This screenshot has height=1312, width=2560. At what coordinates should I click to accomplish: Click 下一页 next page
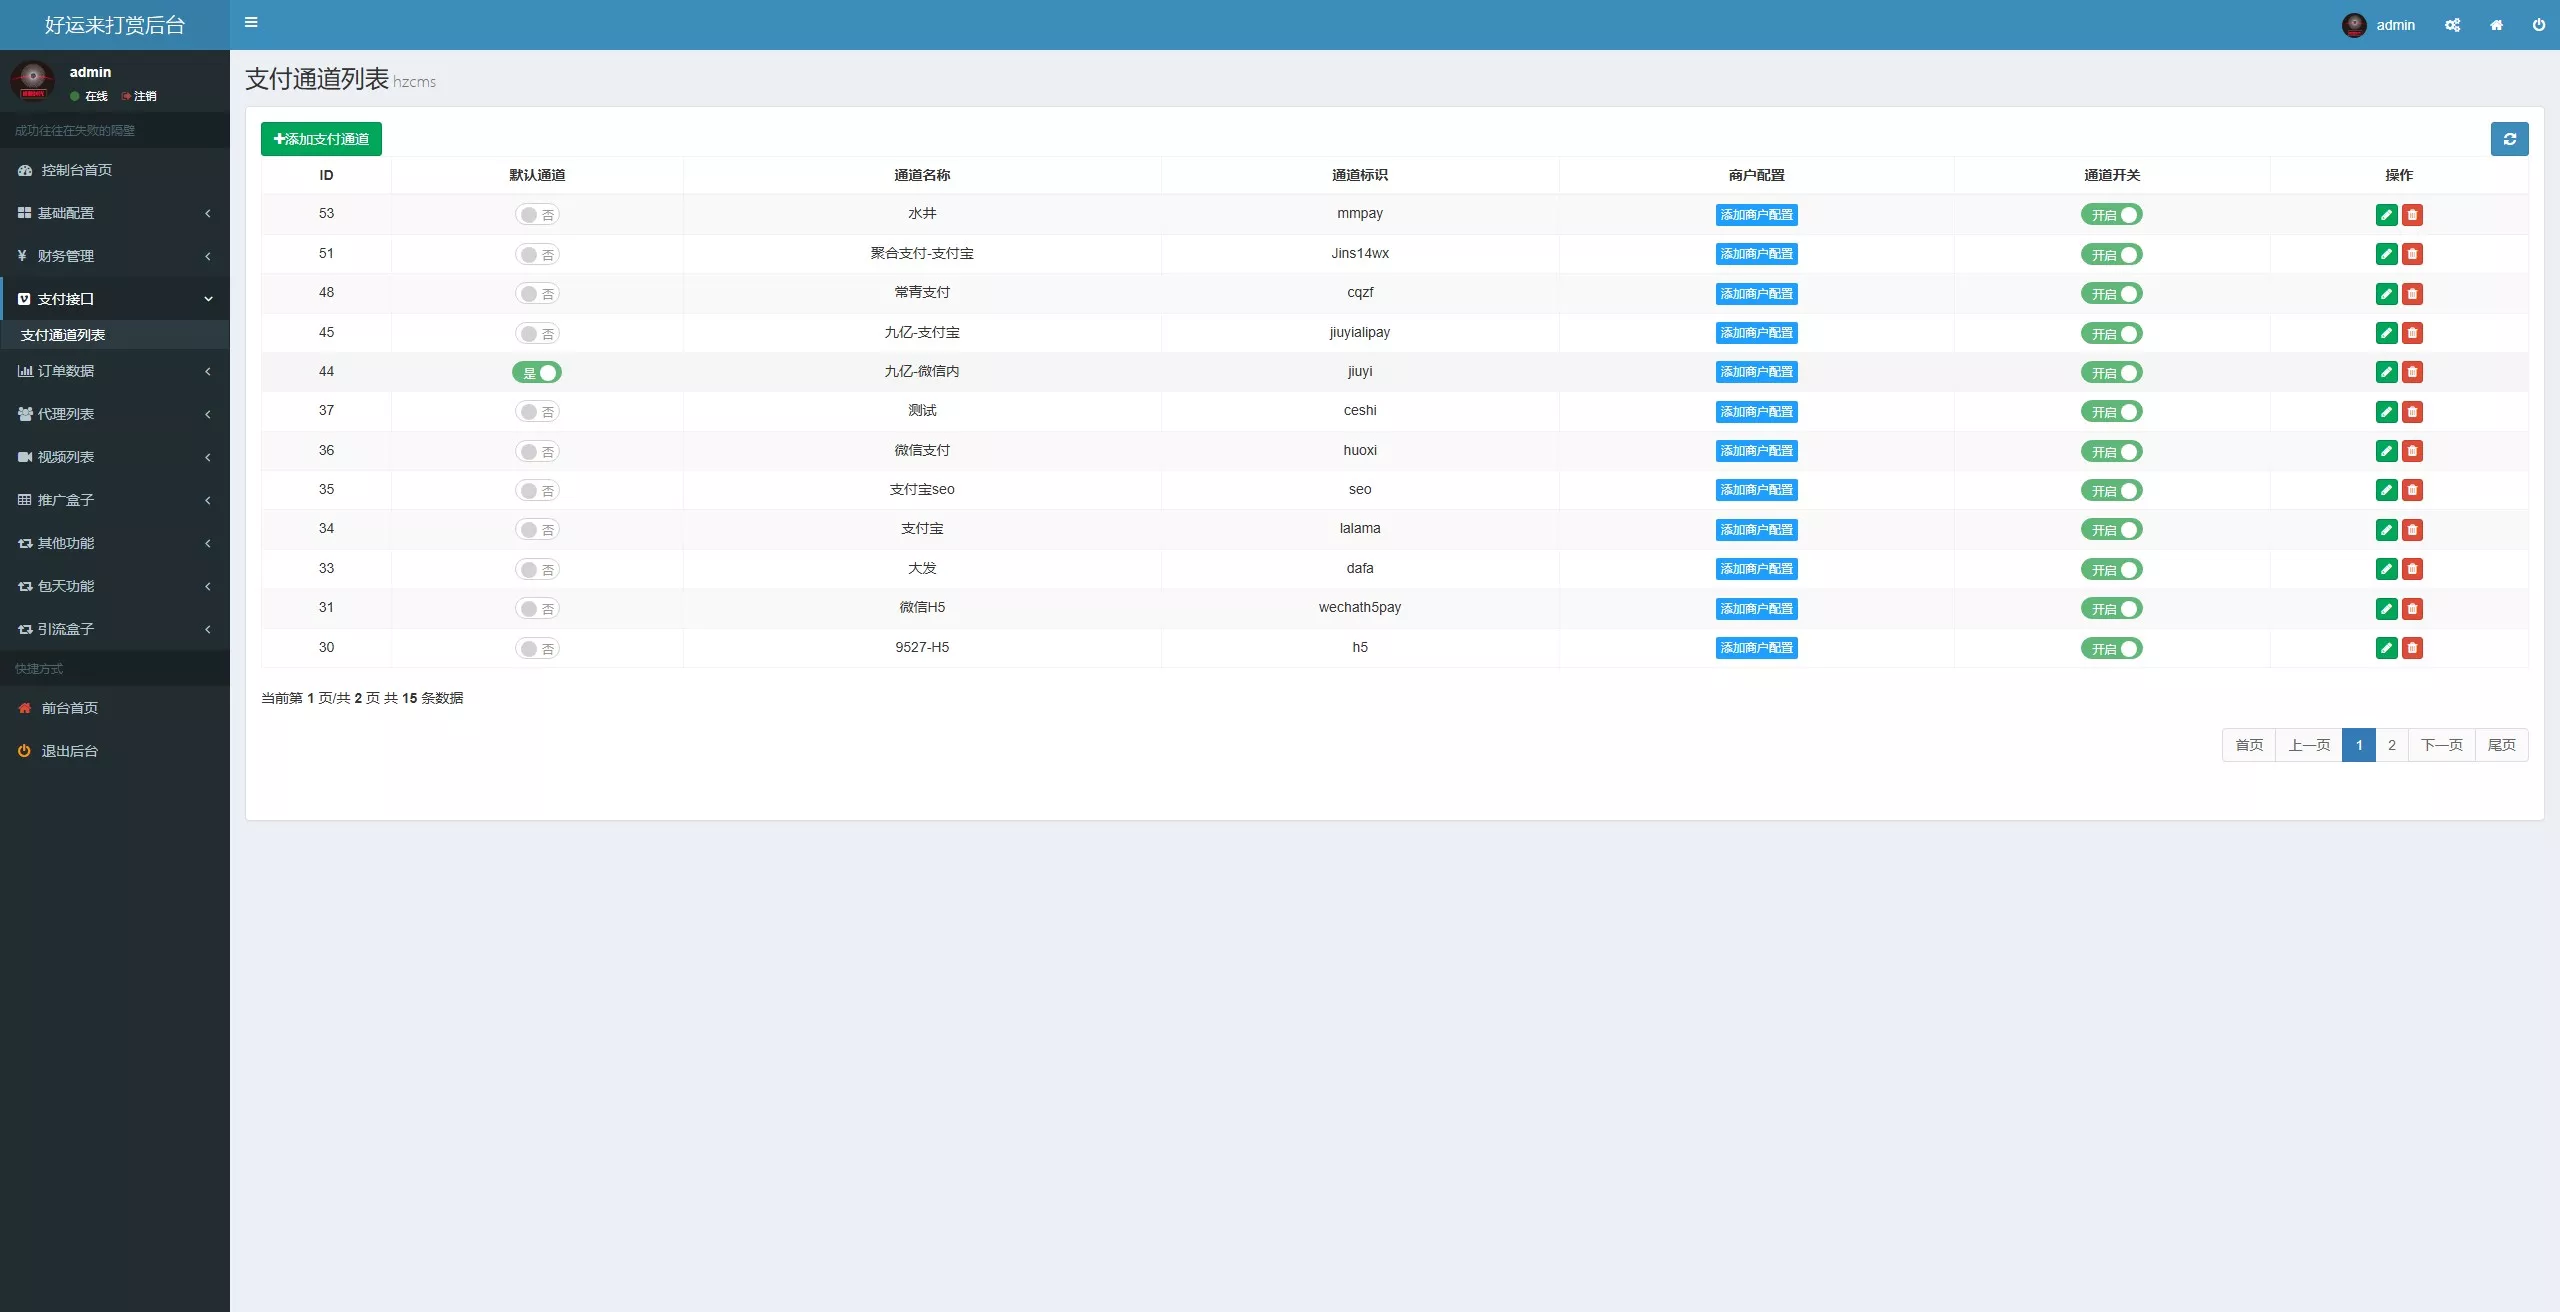click(2441, 745)
